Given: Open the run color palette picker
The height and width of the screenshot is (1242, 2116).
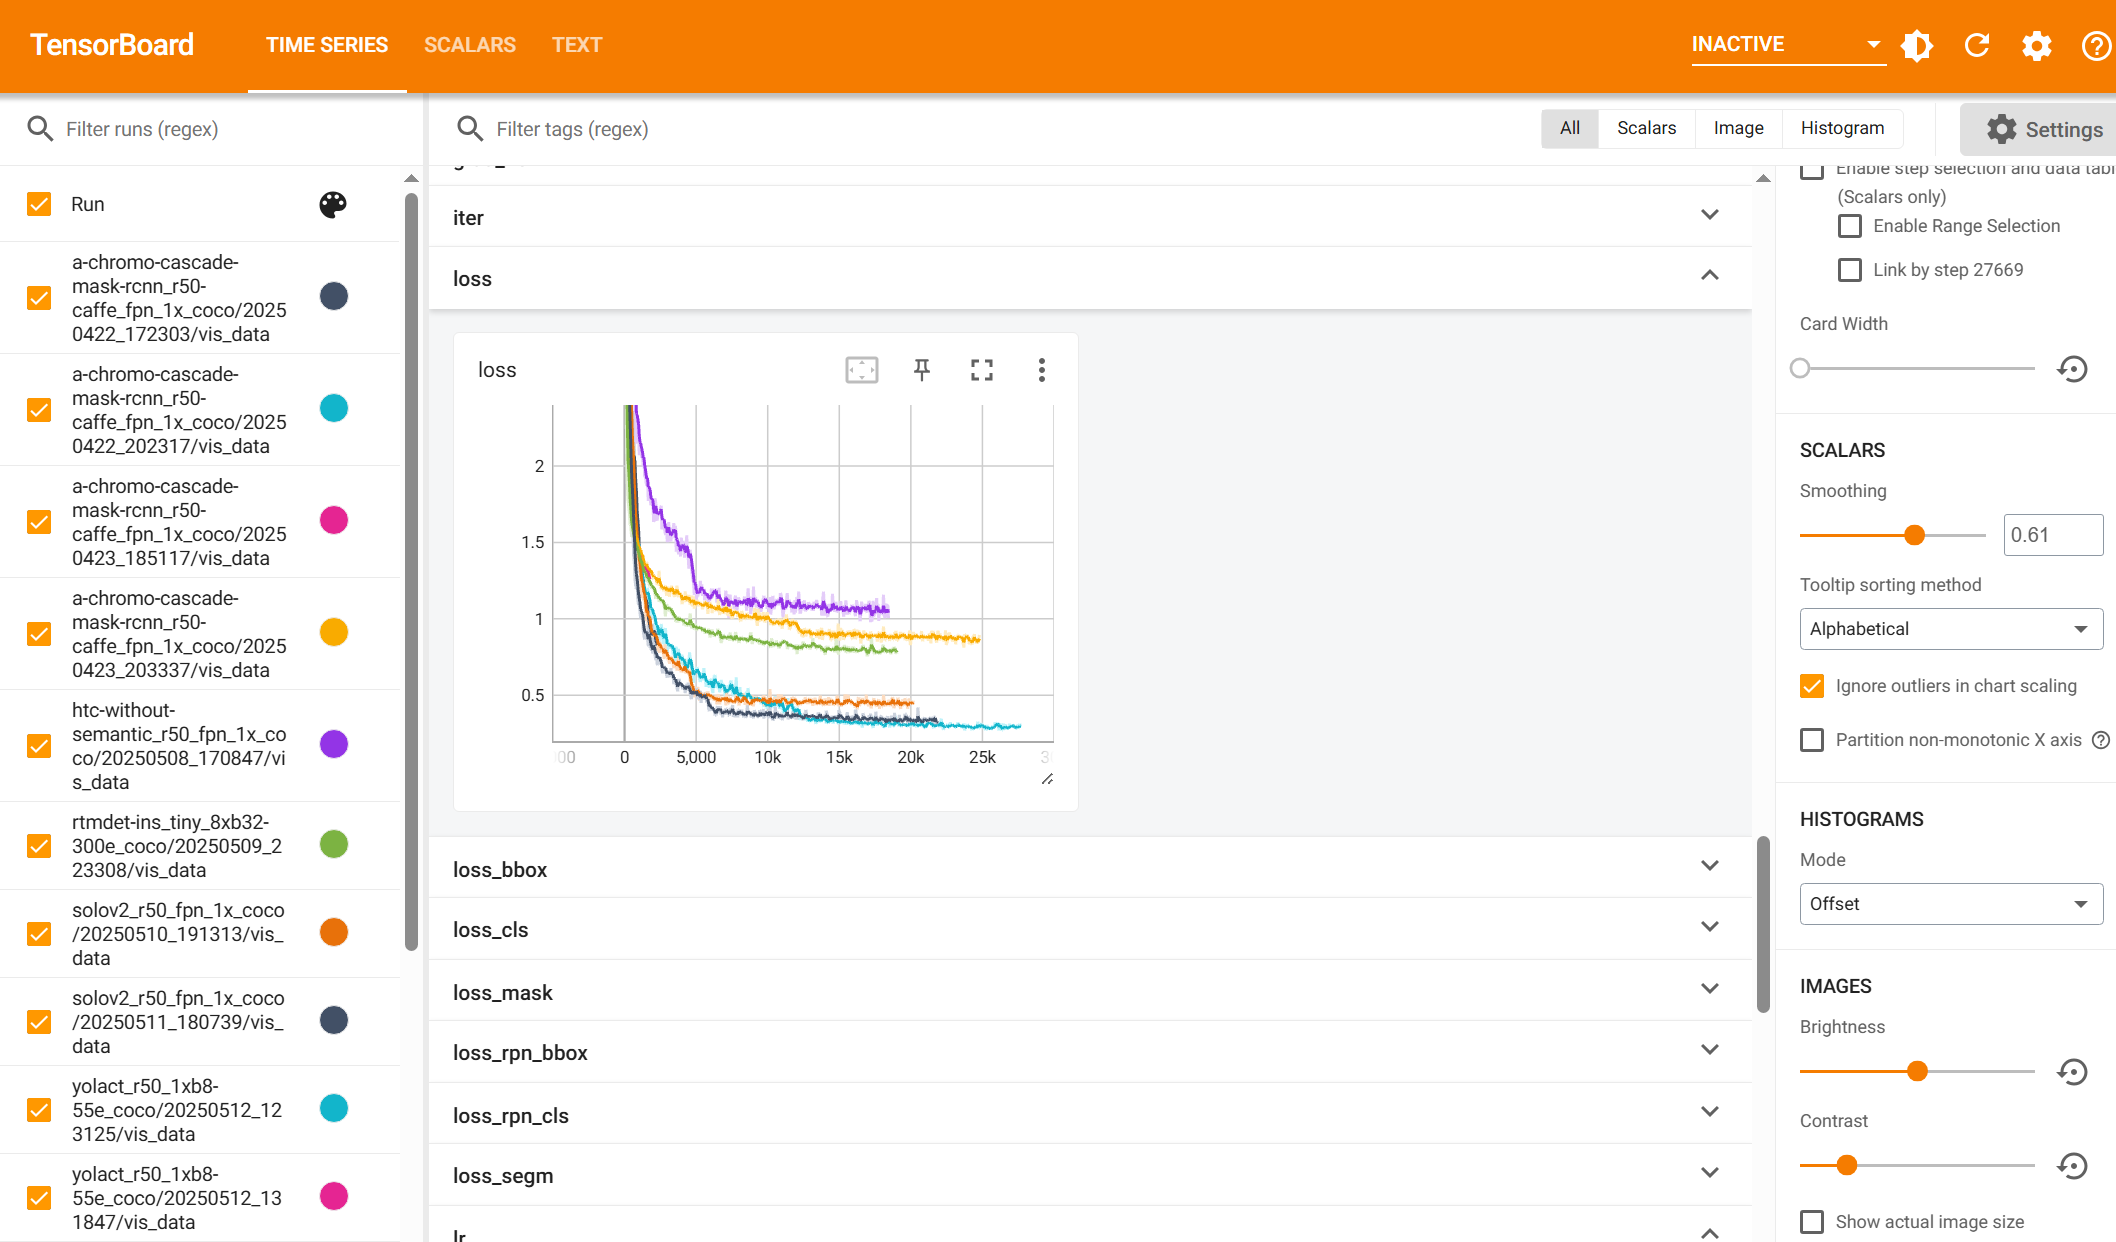Looking at the screenshot, I should tap(332, 204).
